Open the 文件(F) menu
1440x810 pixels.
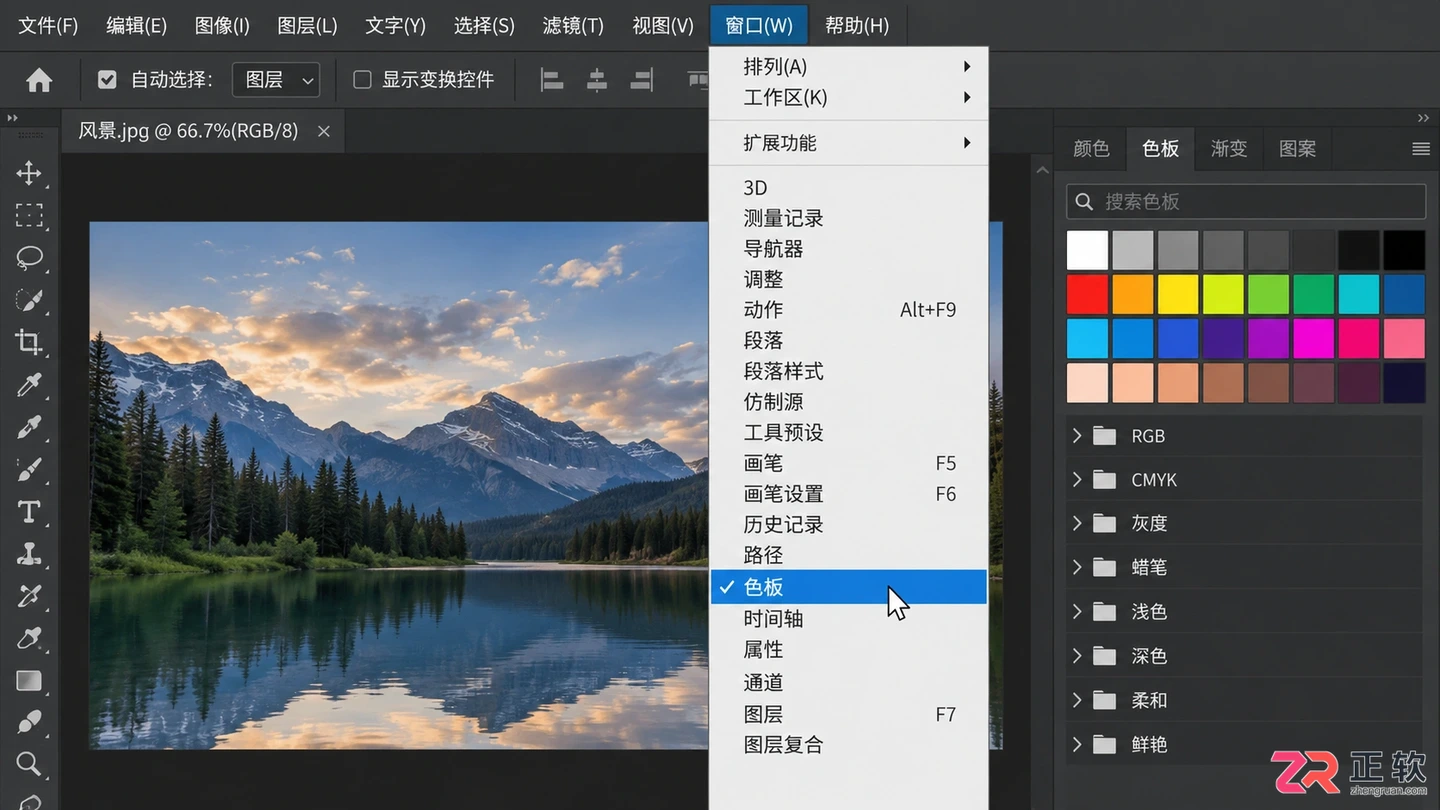[x=48, y=26]
